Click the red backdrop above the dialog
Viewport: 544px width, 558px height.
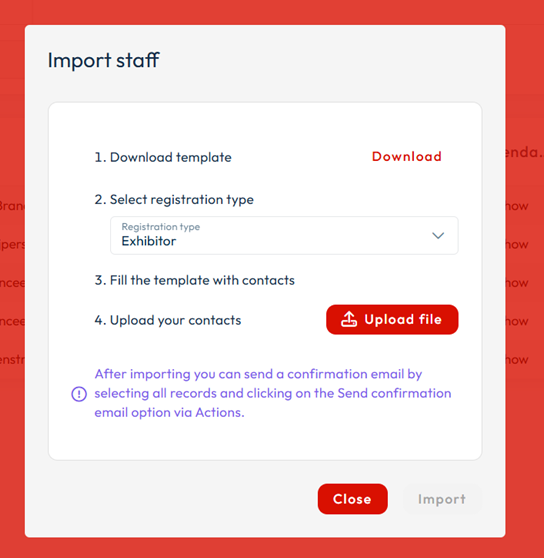[x=272, y=12]
